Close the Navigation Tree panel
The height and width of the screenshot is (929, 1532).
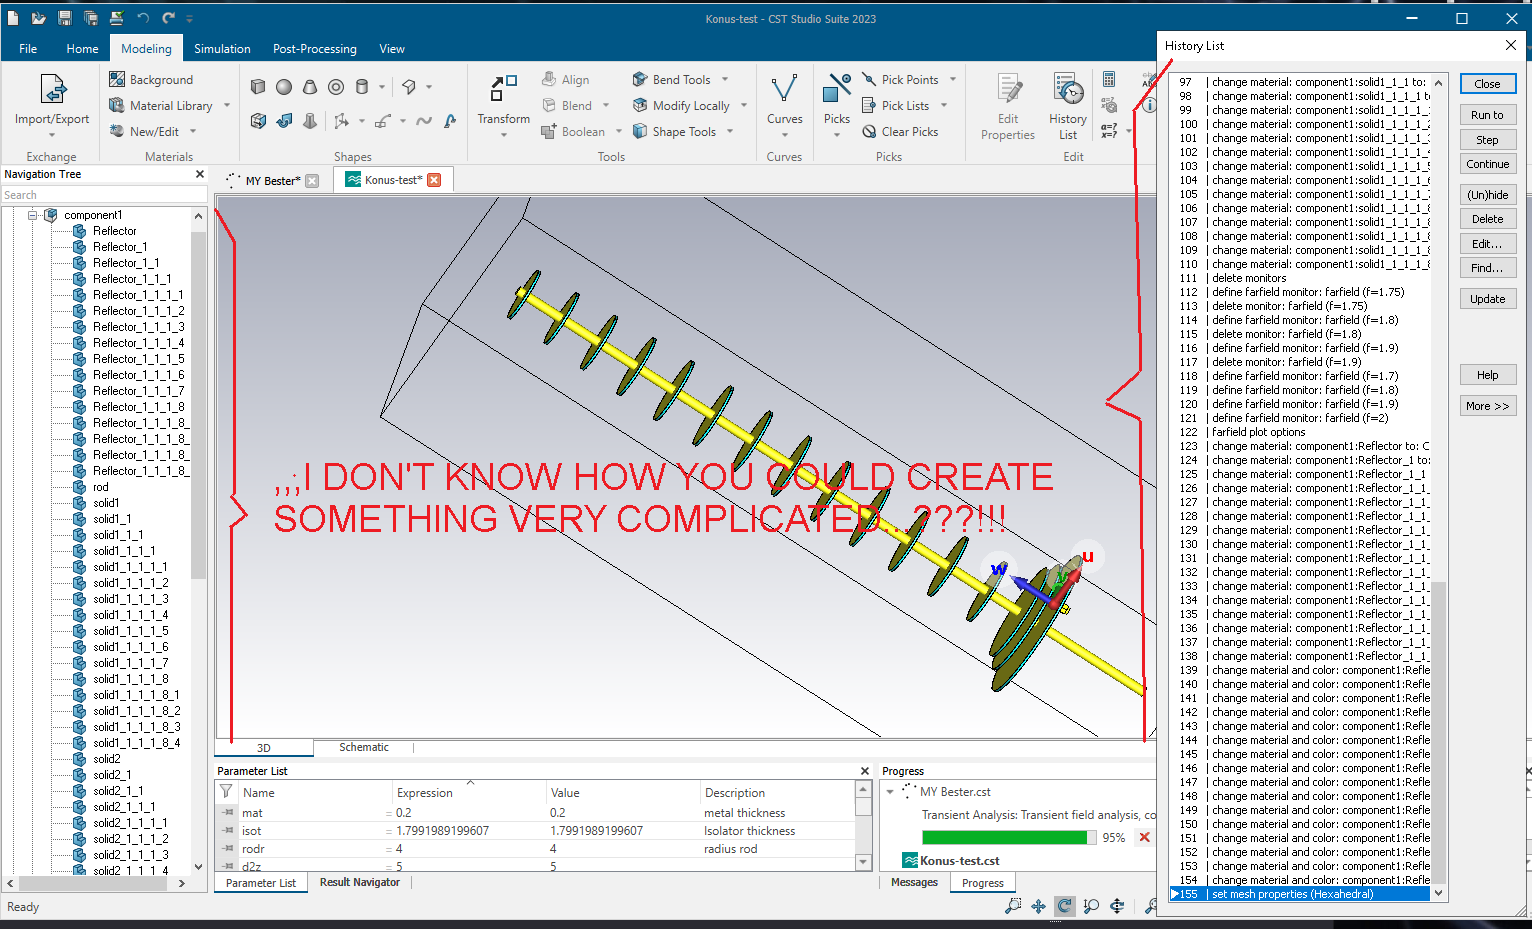click(x=200, y=174)
